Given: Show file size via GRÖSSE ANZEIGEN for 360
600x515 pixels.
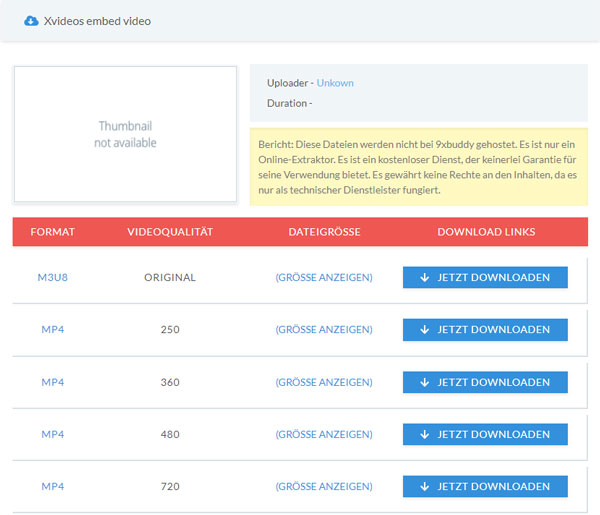Looking at the screenshot, I should click(323, 382).
